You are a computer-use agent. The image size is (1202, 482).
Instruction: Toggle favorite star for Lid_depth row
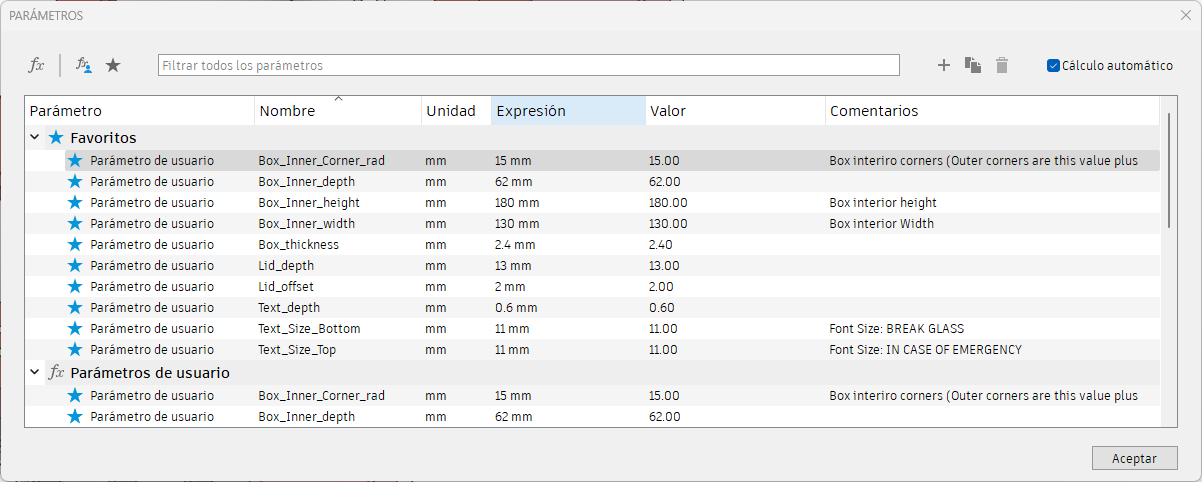(75, 266)
